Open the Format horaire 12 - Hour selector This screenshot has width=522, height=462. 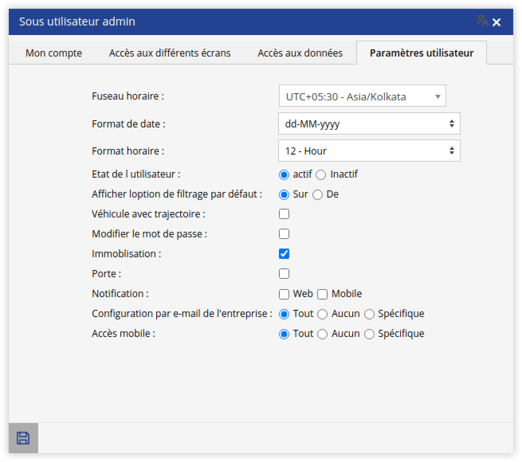click(x=369, y=151)
